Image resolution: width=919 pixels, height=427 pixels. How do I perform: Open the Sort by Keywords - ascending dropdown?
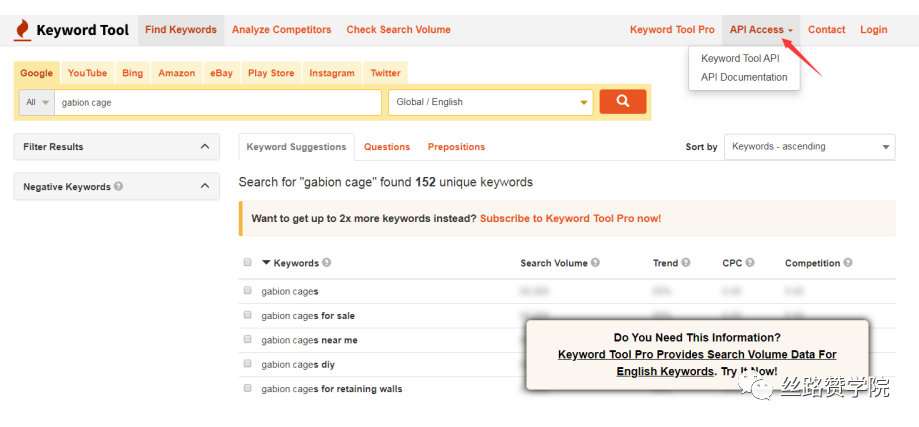[x=809, y=146]
